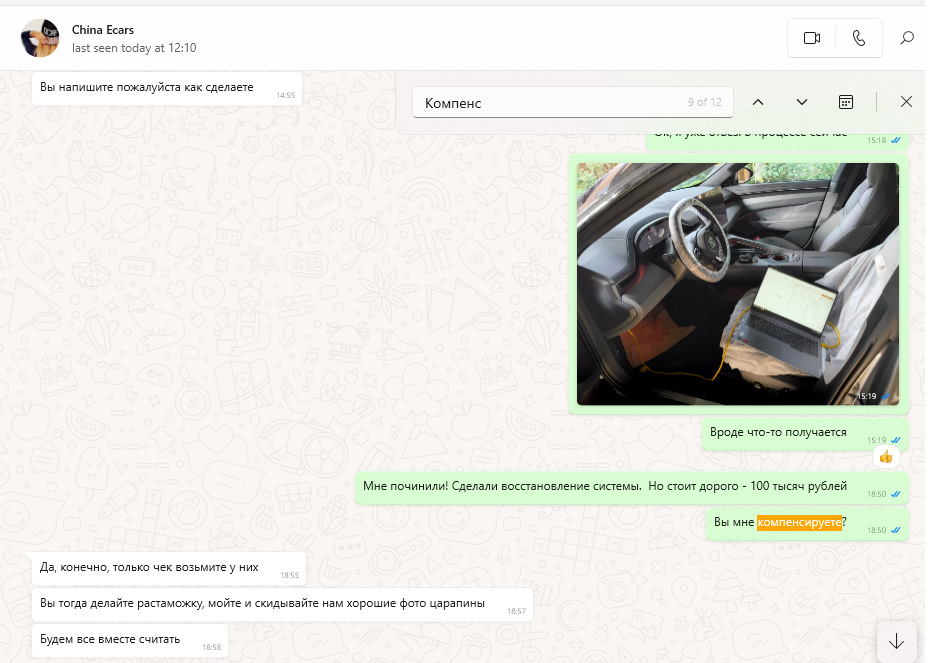Click read checkmarks on Вроде что-то получается
Screen dimensions: 931x663
click(x=896, y=440)
